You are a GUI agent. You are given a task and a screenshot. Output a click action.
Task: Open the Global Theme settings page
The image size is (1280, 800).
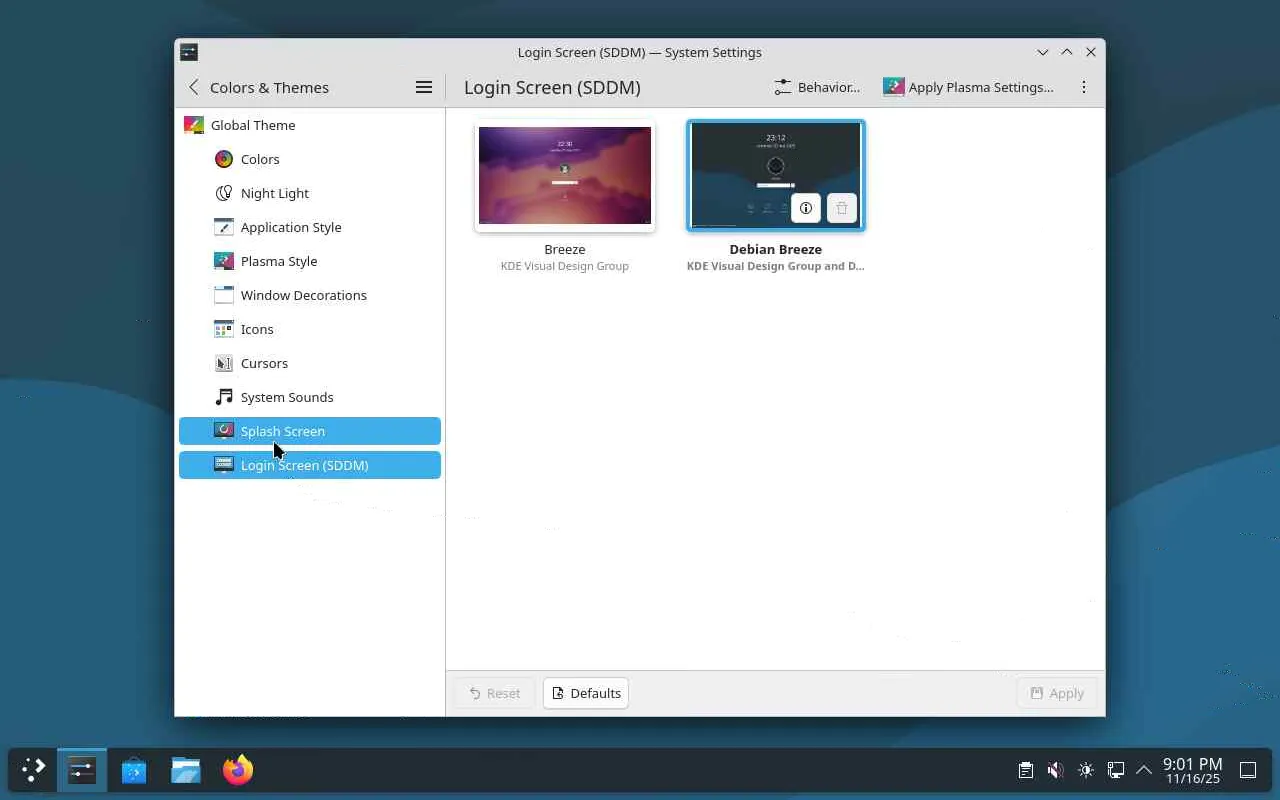(310, 125)
